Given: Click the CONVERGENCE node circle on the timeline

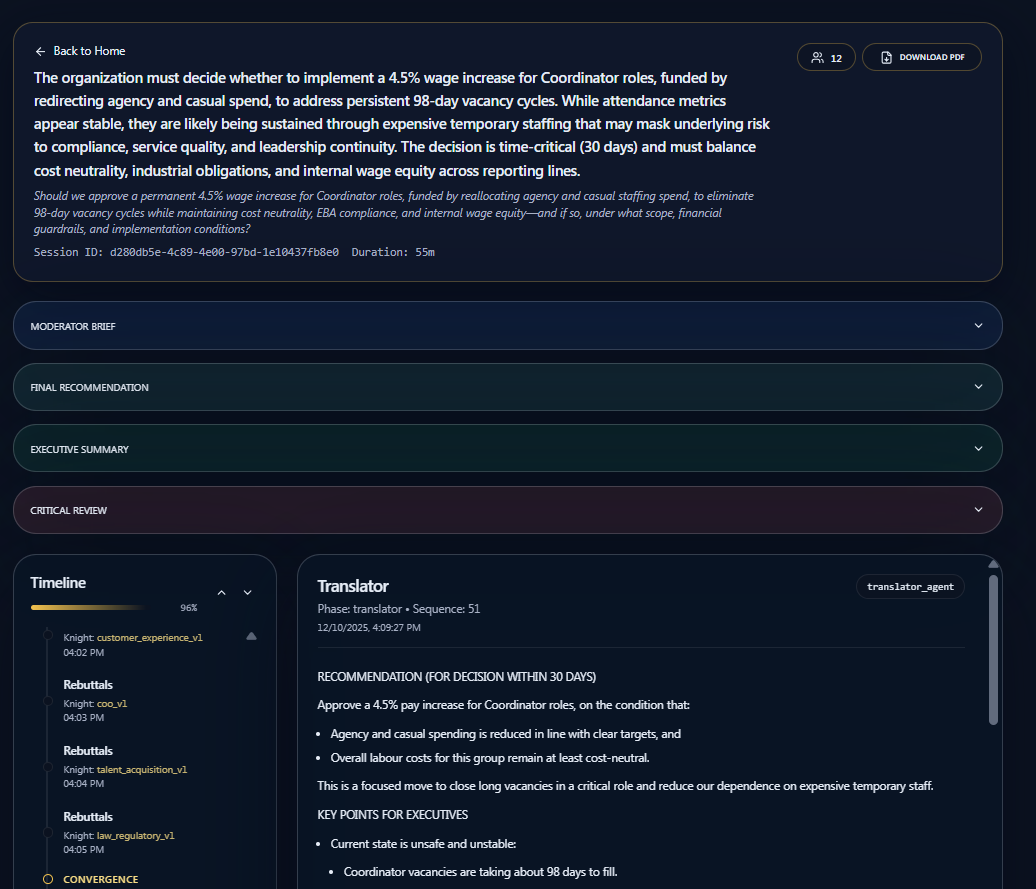Looking at the screenshot, I should coord(47,878).
